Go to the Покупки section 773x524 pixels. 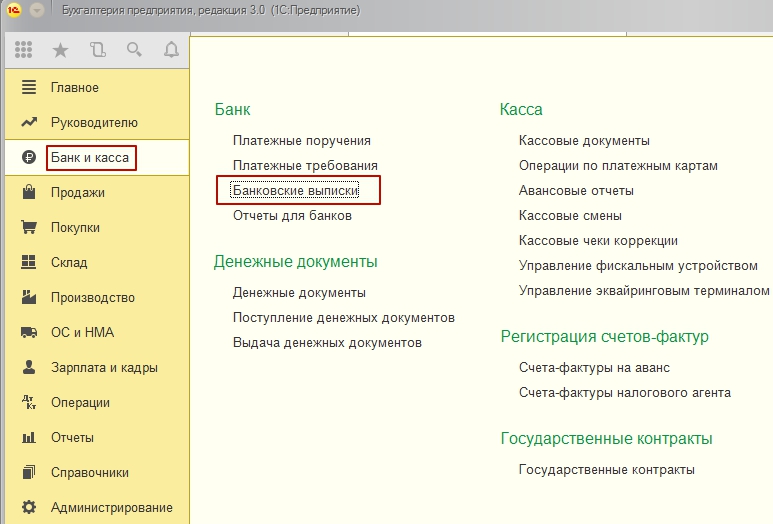[75, 228]
